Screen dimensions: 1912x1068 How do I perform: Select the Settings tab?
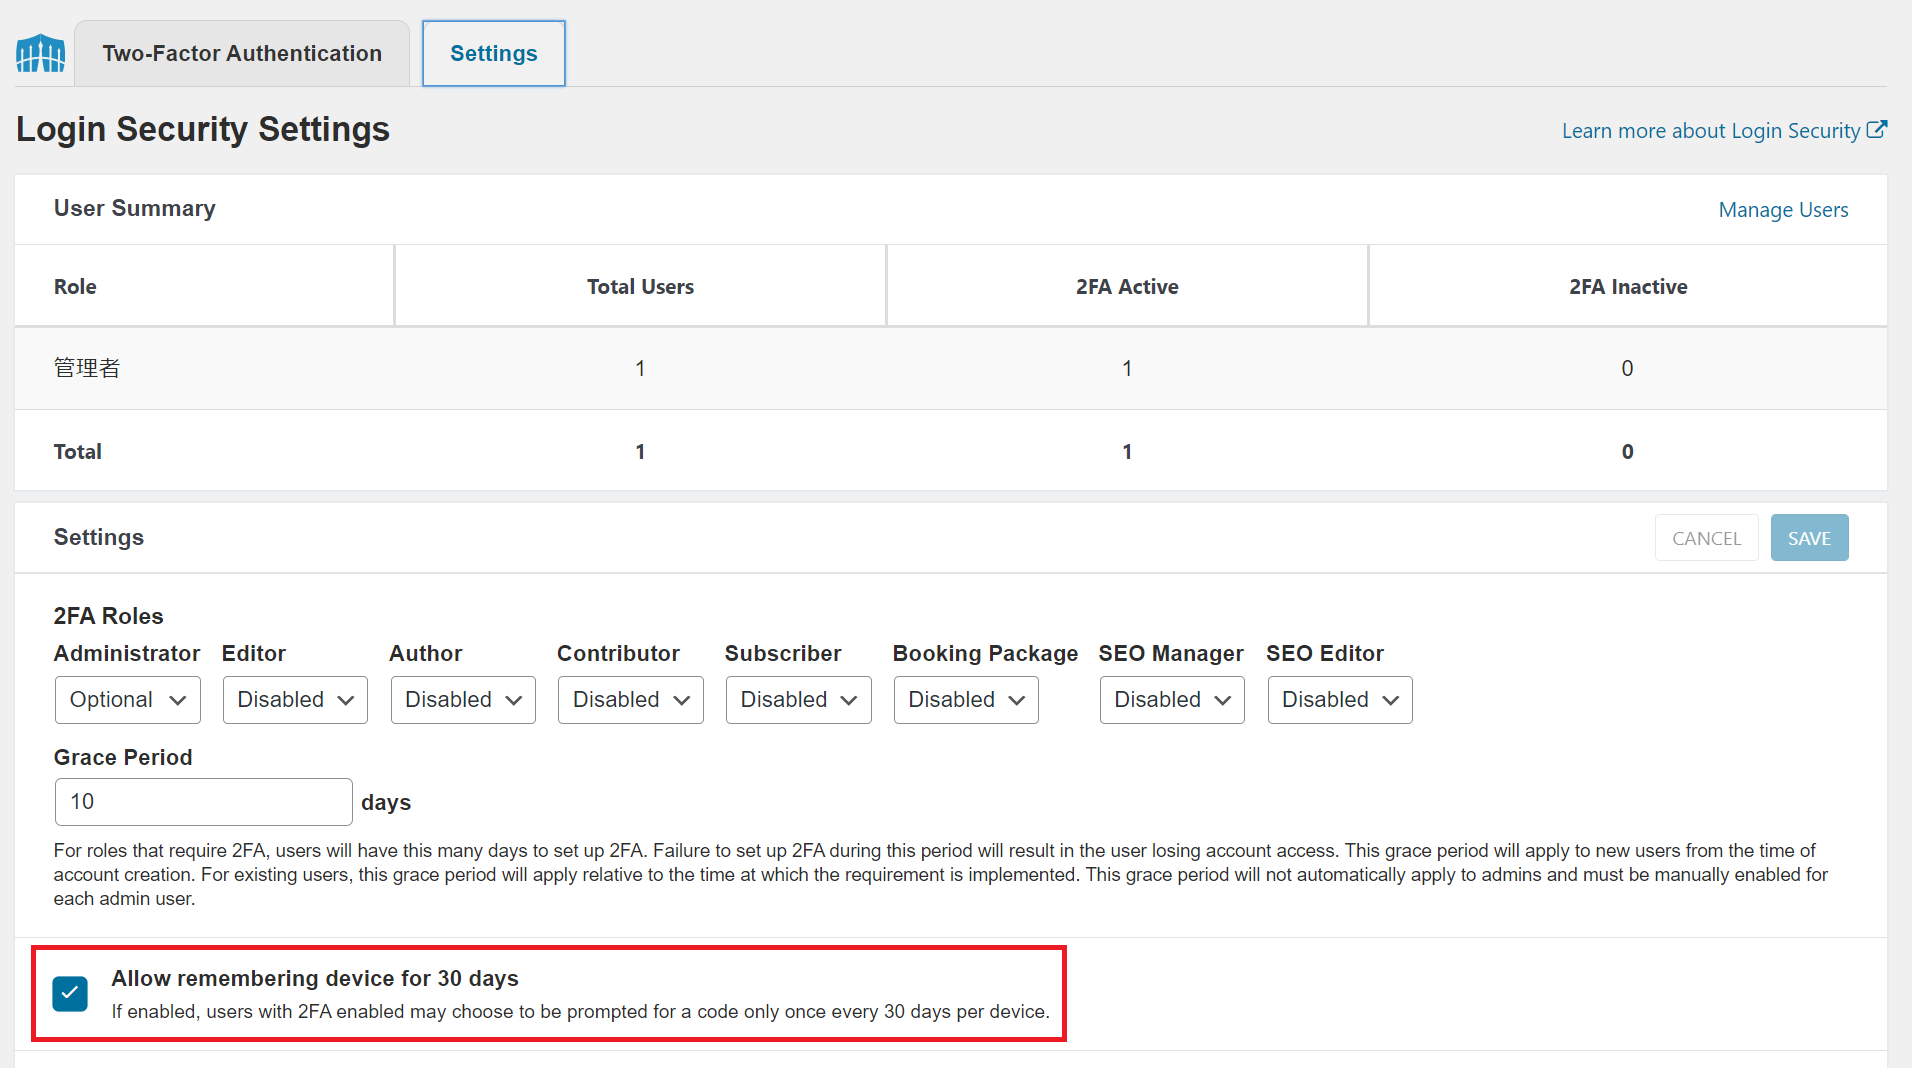click(493, 54)
